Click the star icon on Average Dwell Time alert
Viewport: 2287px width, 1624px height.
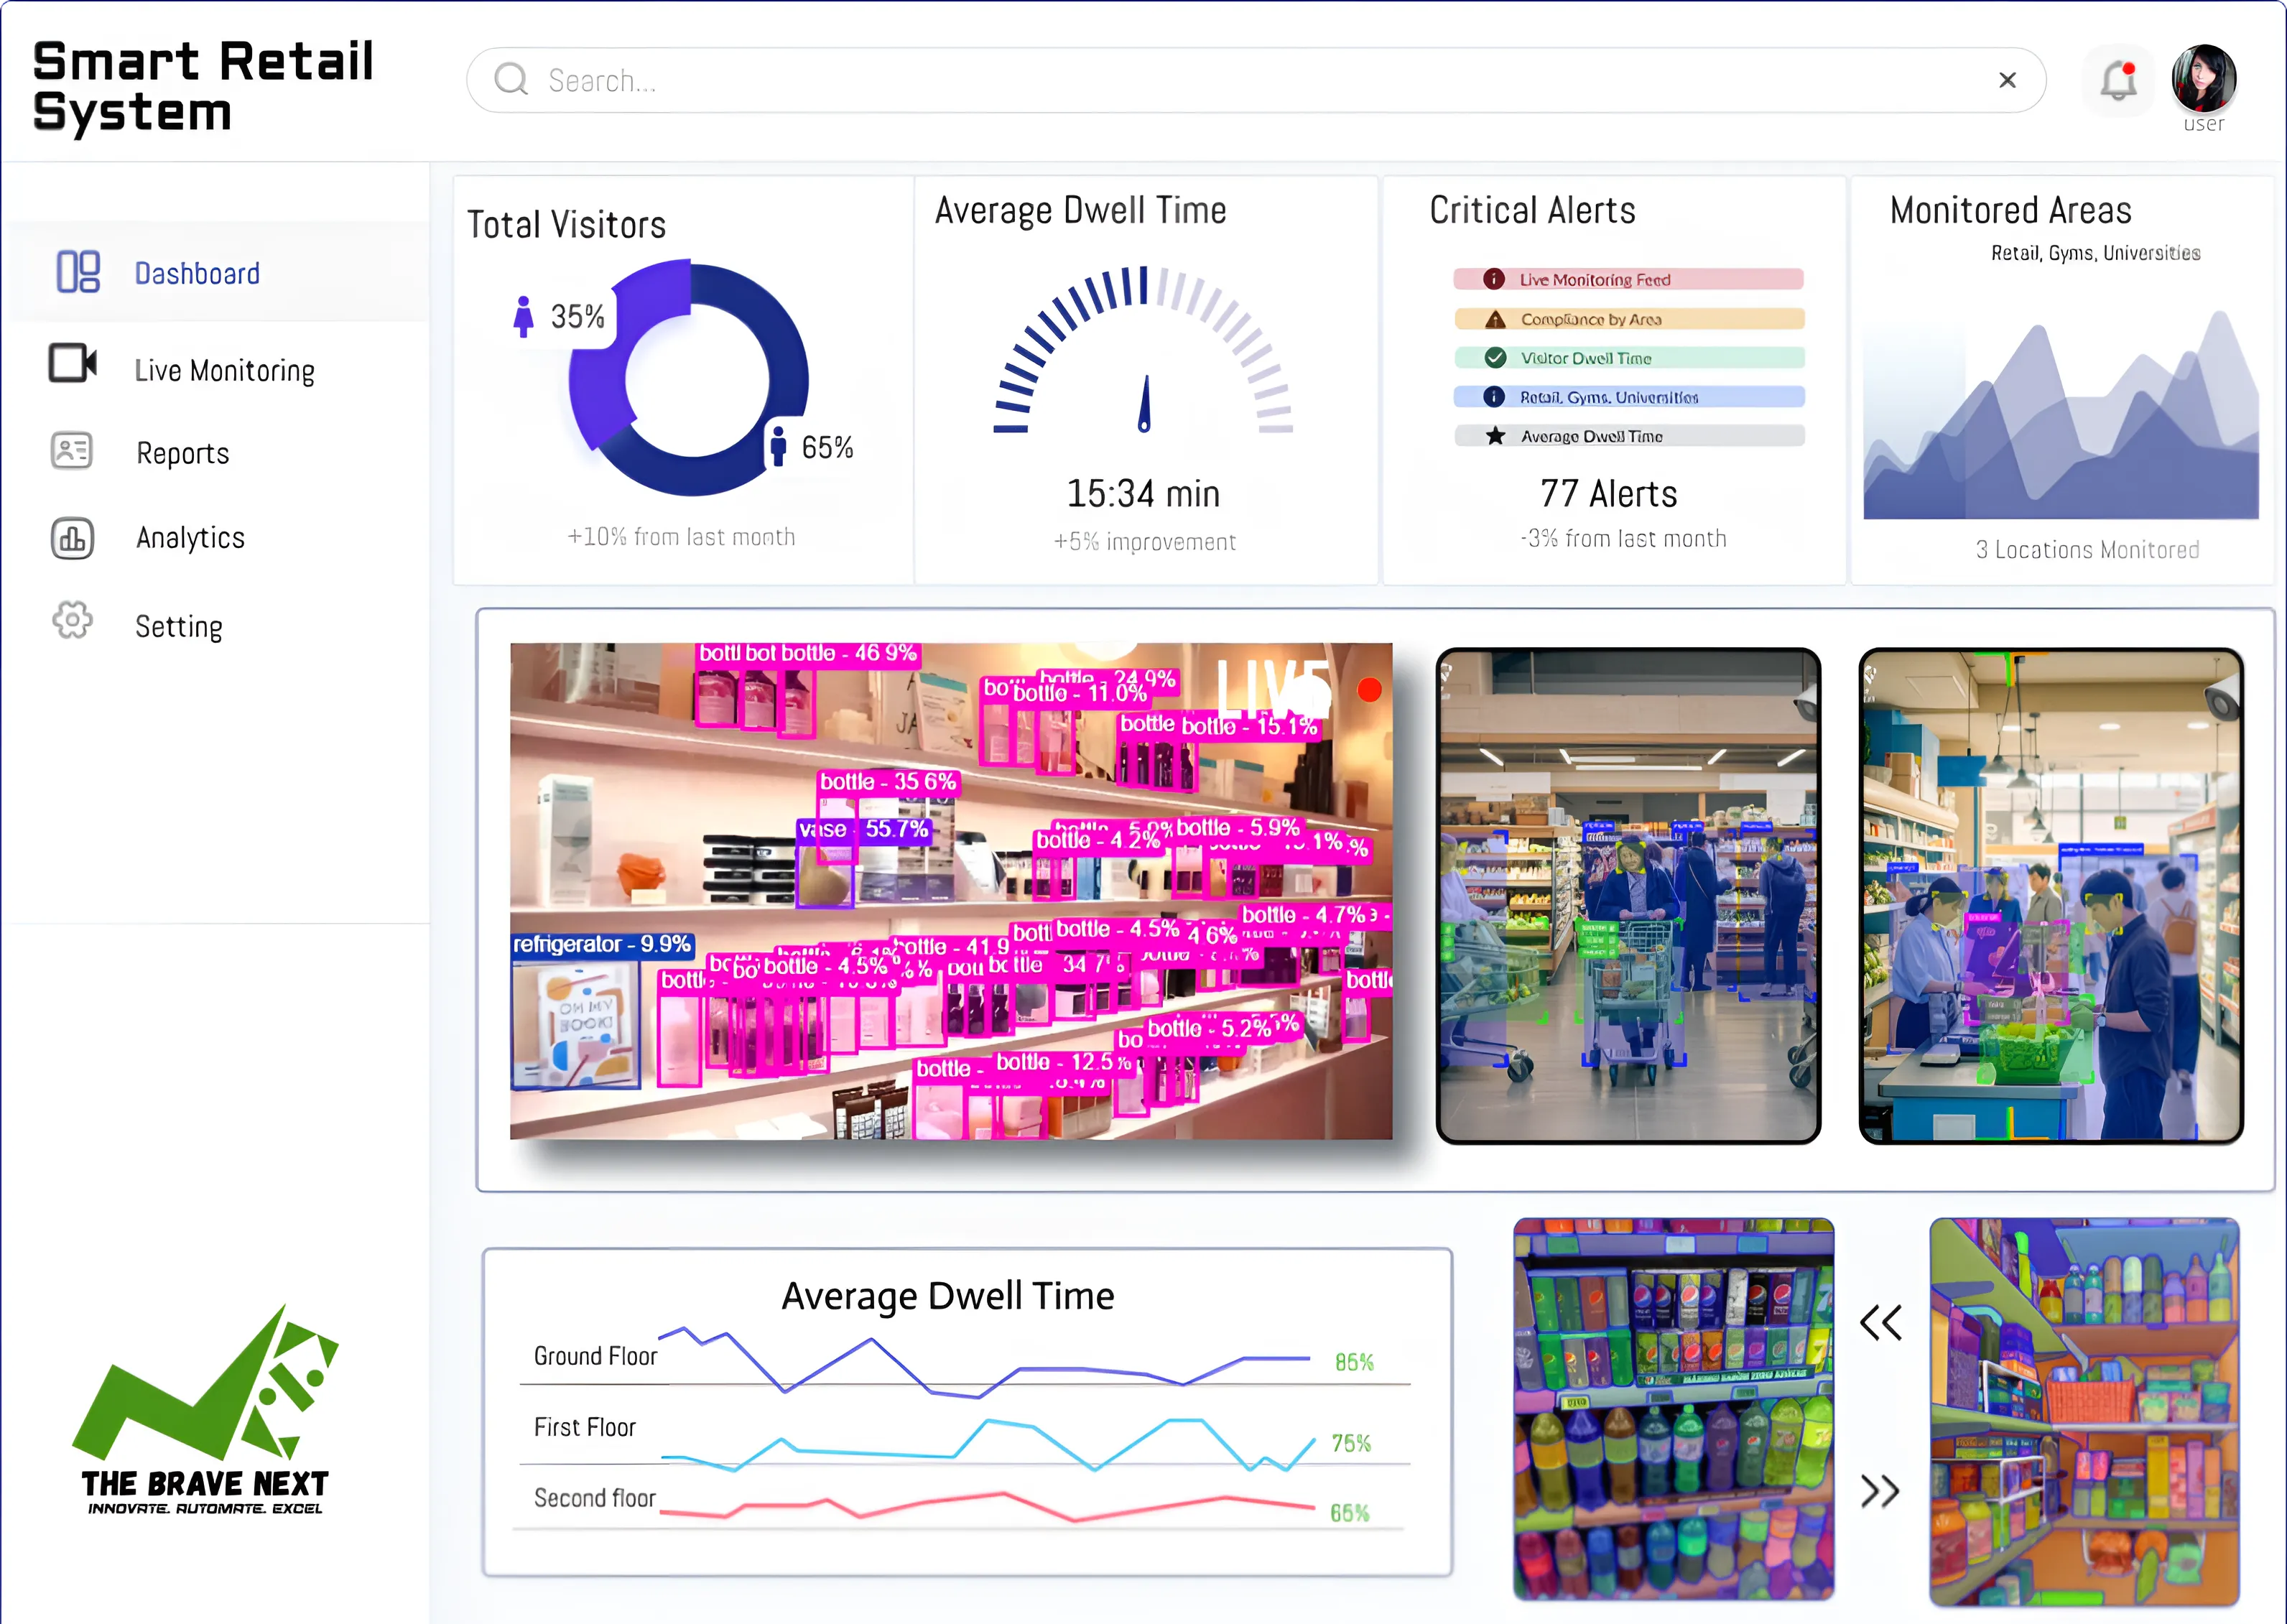coord(1495,435)
